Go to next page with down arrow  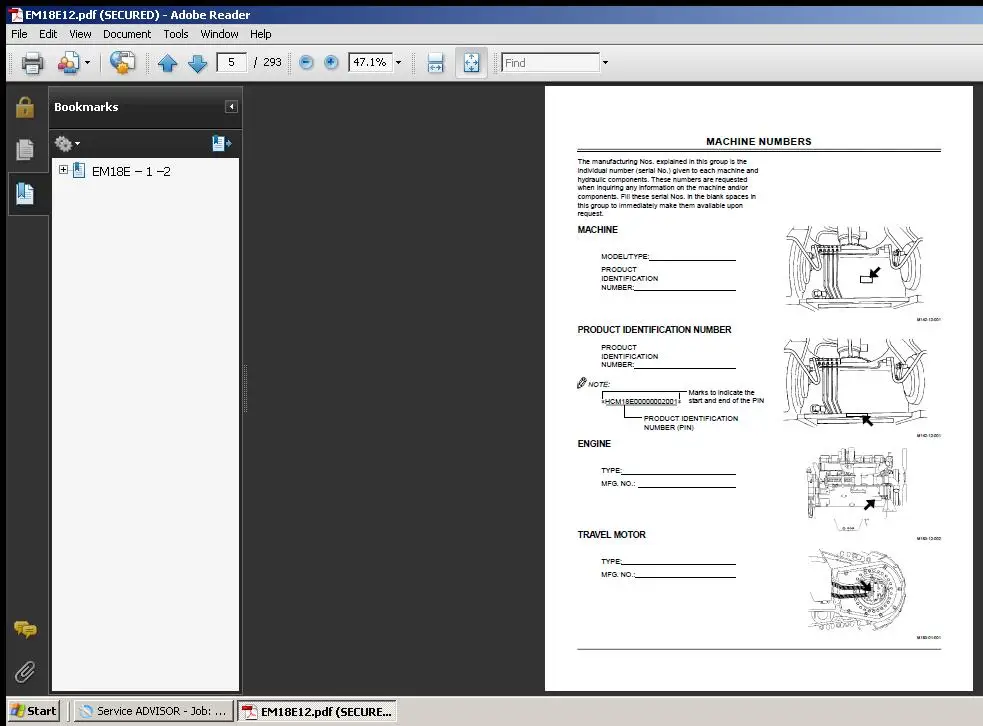point(197,63)
